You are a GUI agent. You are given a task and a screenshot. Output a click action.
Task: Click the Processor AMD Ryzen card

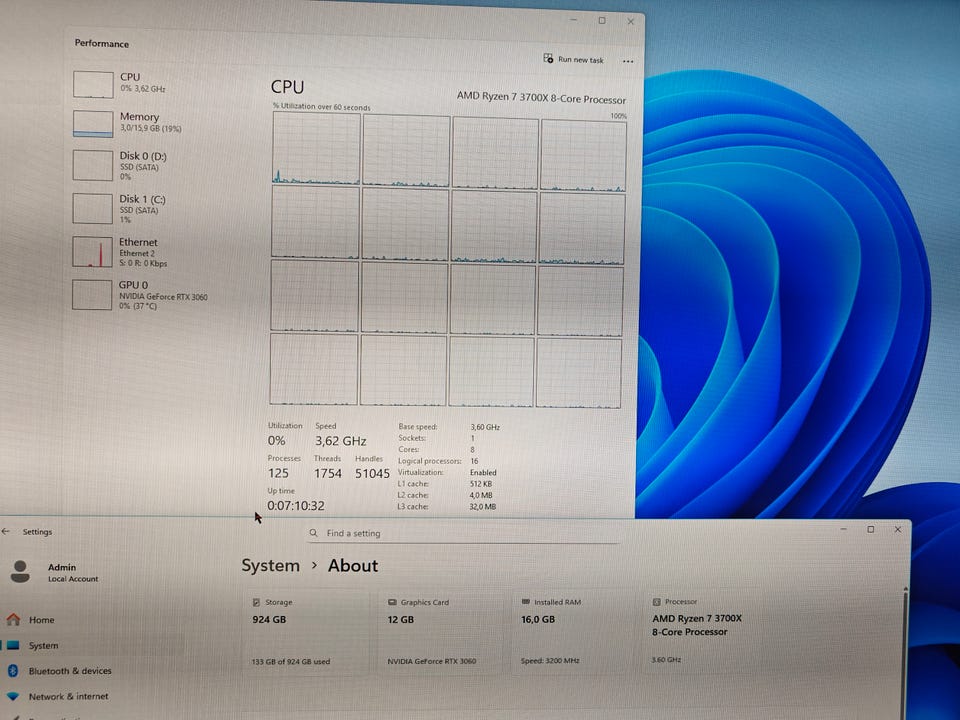[704, 632]
